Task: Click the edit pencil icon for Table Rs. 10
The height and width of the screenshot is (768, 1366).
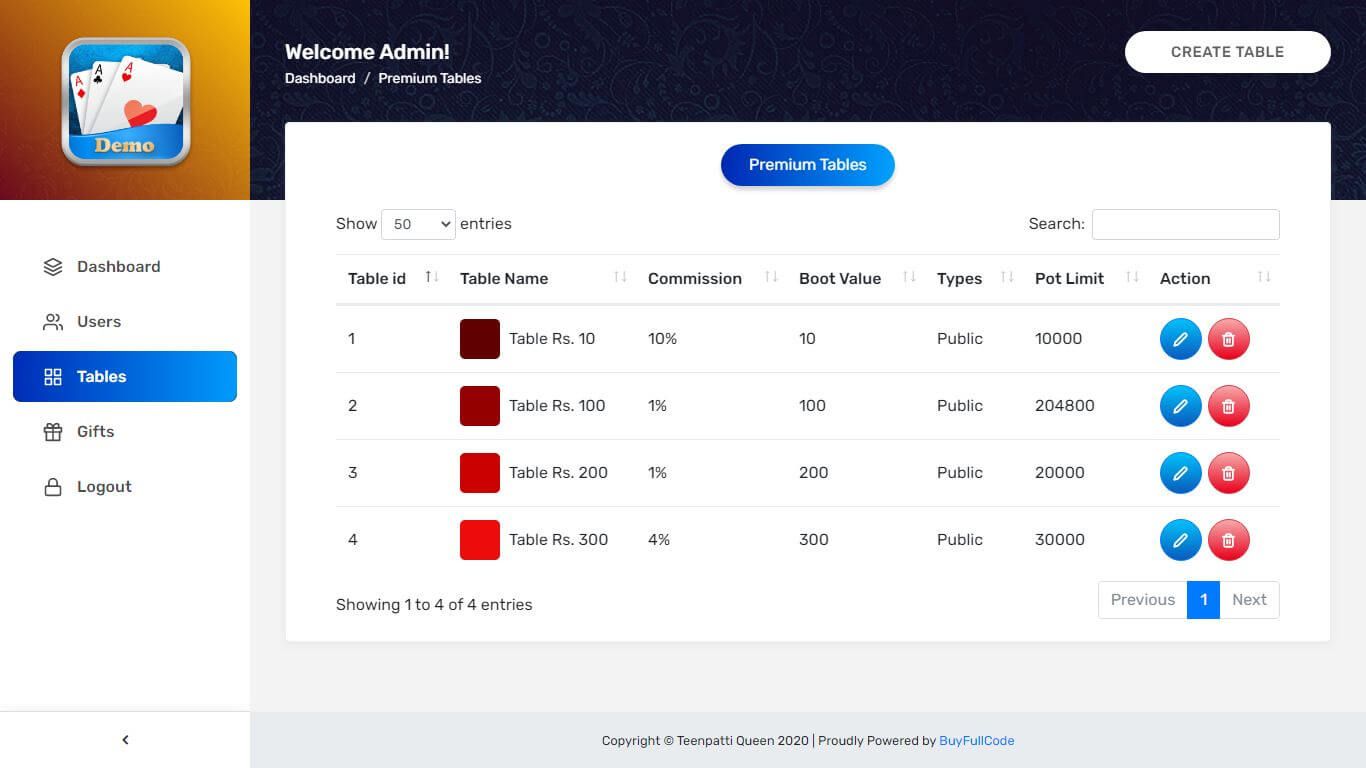Action: pos(1180,339)
